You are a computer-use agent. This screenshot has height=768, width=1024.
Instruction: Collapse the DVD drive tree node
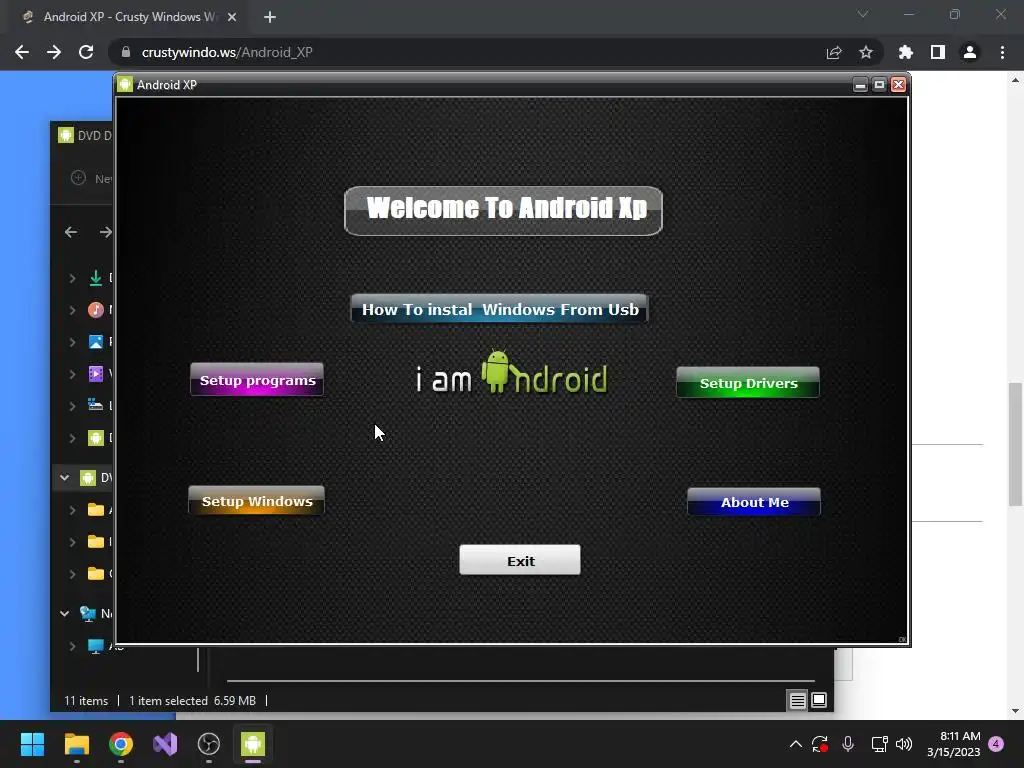click(64, 477)
